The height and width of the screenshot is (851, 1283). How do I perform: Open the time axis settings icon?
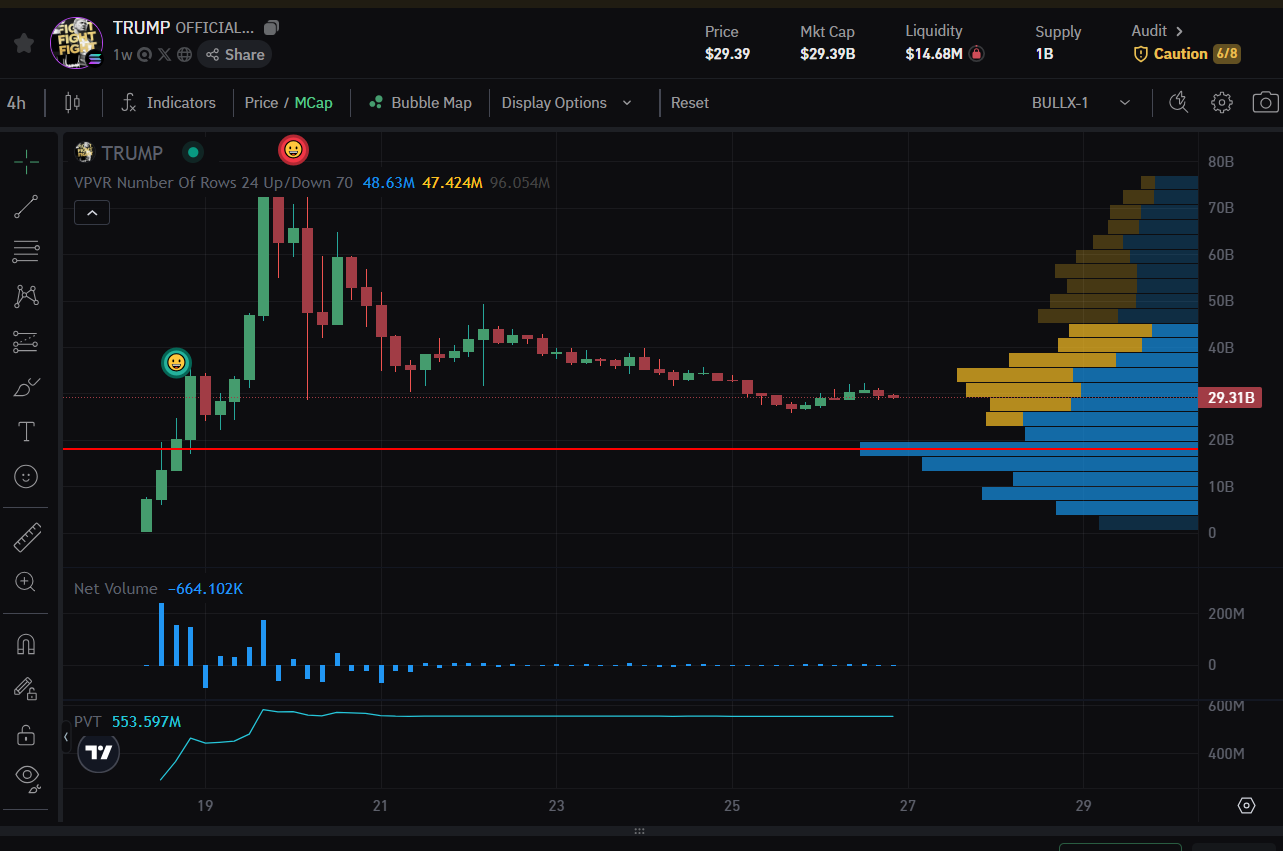pos(1246,805)
